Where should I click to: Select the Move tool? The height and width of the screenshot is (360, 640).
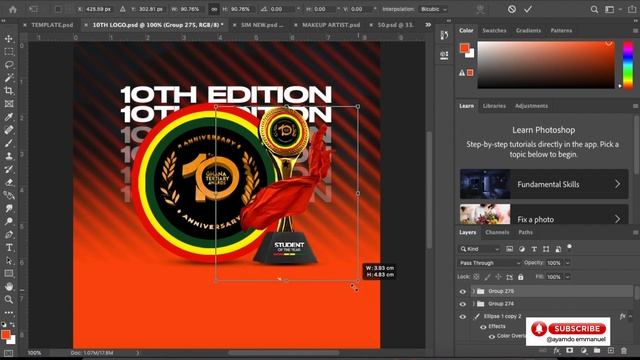click(9, 39)
